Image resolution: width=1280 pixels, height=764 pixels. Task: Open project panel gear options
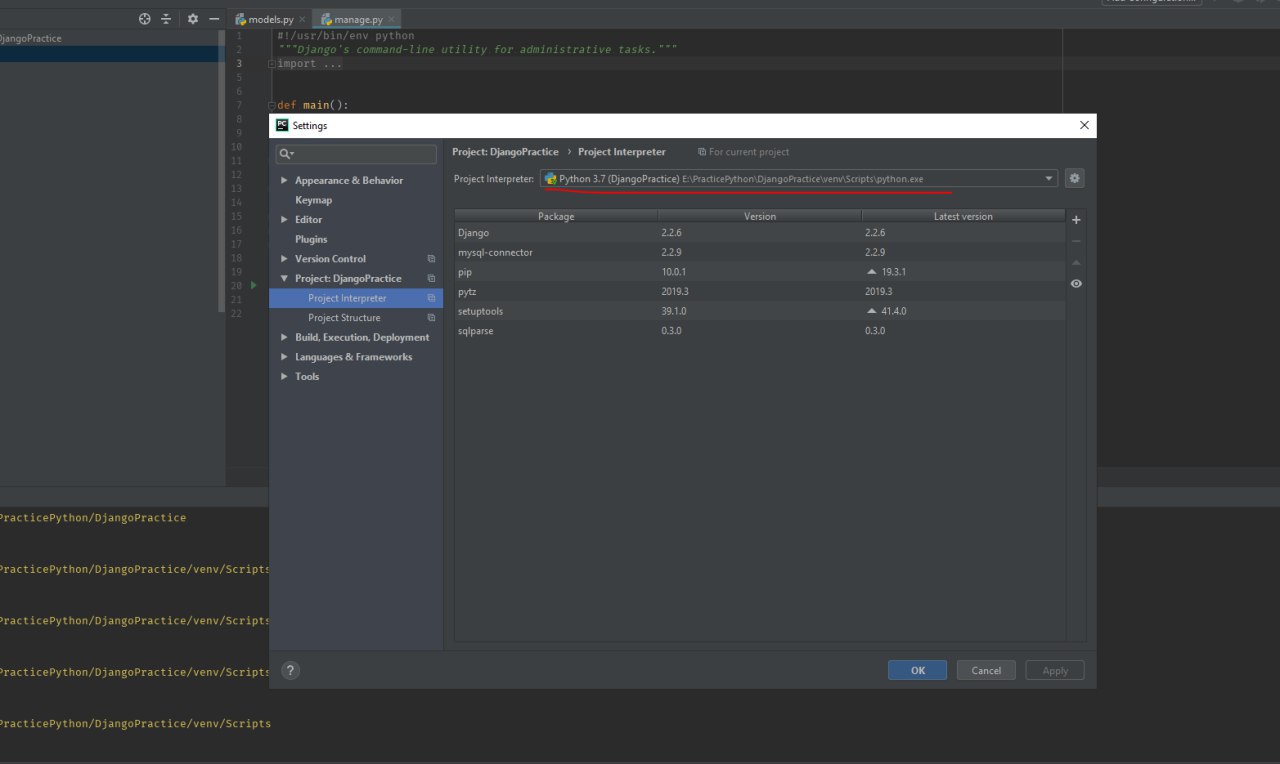point(193,19)
